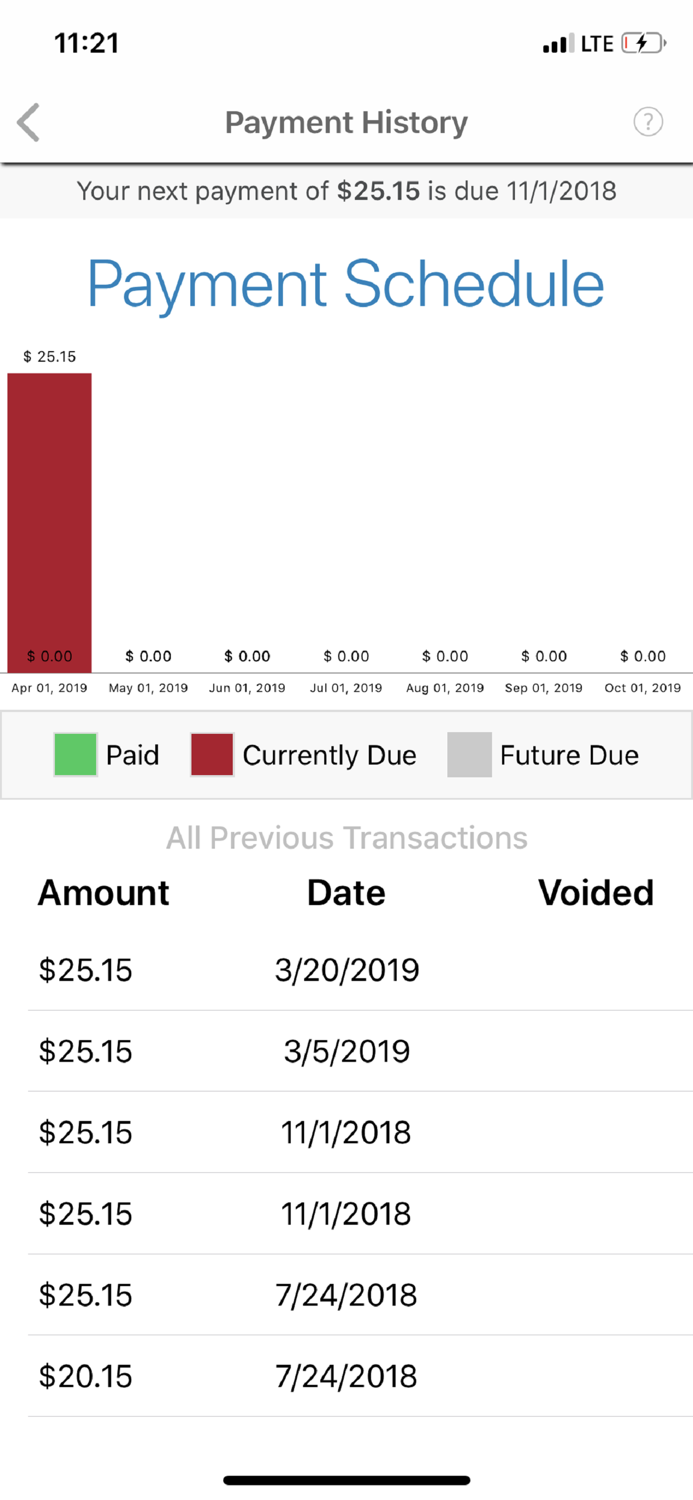Tap the home indicator bar at bottom
Viewport: 693px width, 1500px height.
pos(346,1480)
